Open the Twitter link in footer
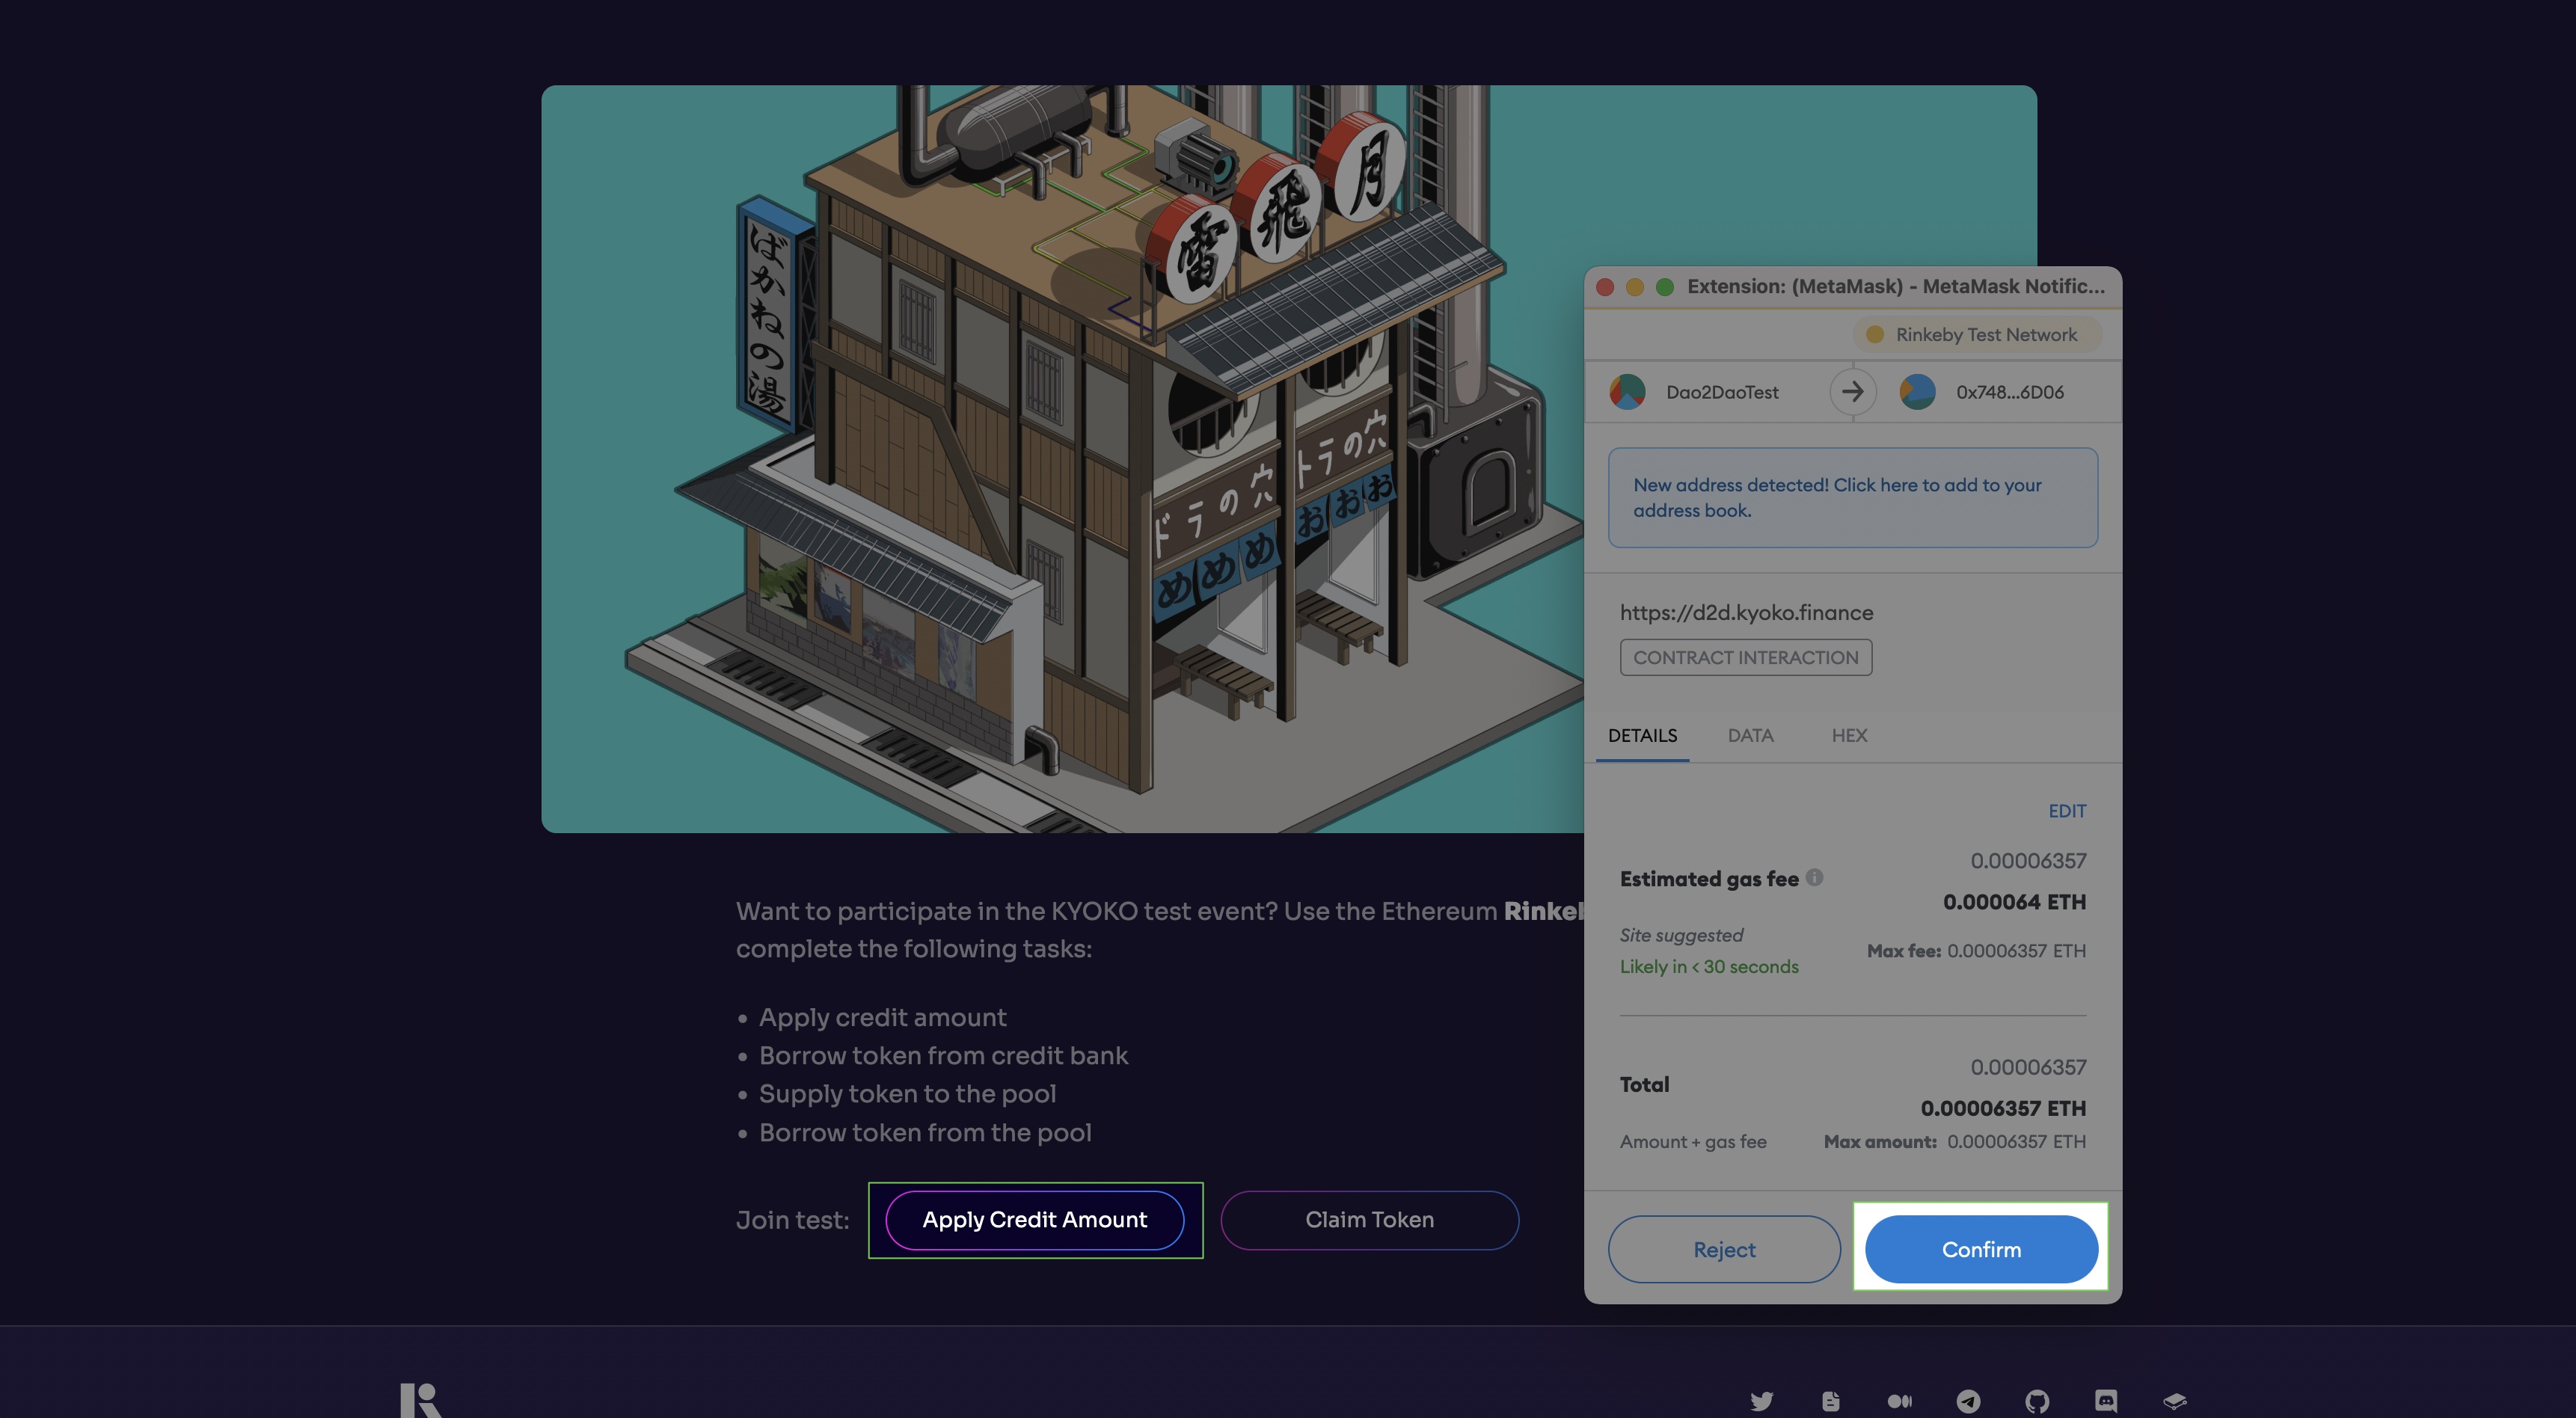 1762,1401
